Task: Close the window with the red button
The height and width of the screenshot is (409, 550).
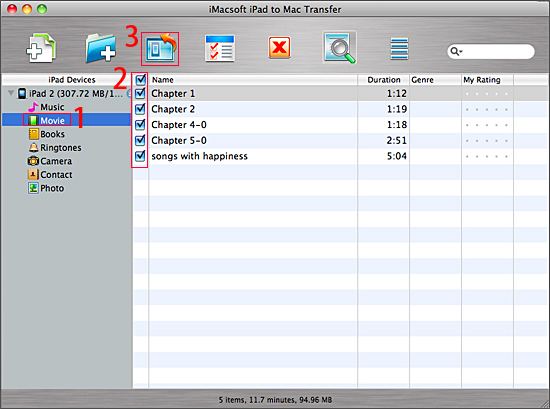Action: pyautogui.click(x=12, y=9)
